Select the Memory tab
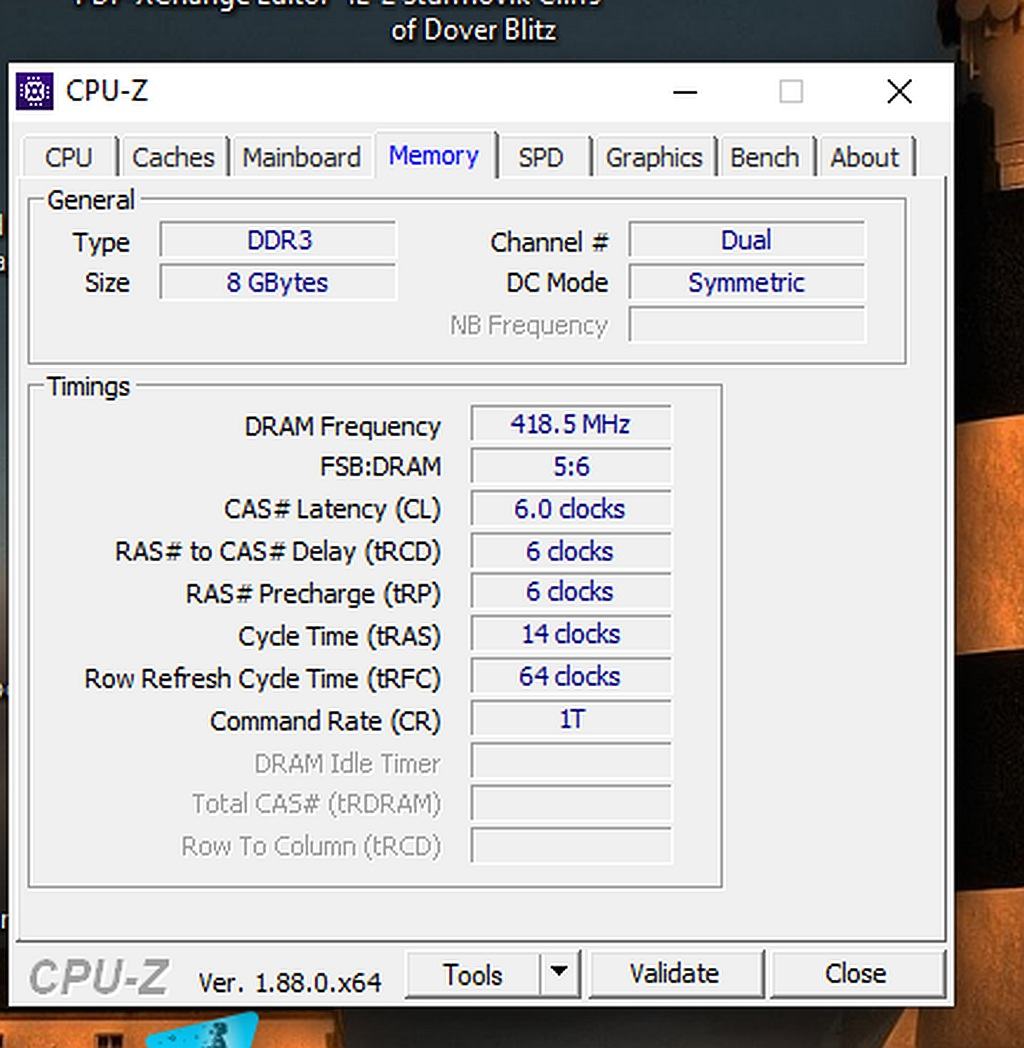Image resolution: width=1024 pixels, height=1048 pixels. tap(434, 156)
